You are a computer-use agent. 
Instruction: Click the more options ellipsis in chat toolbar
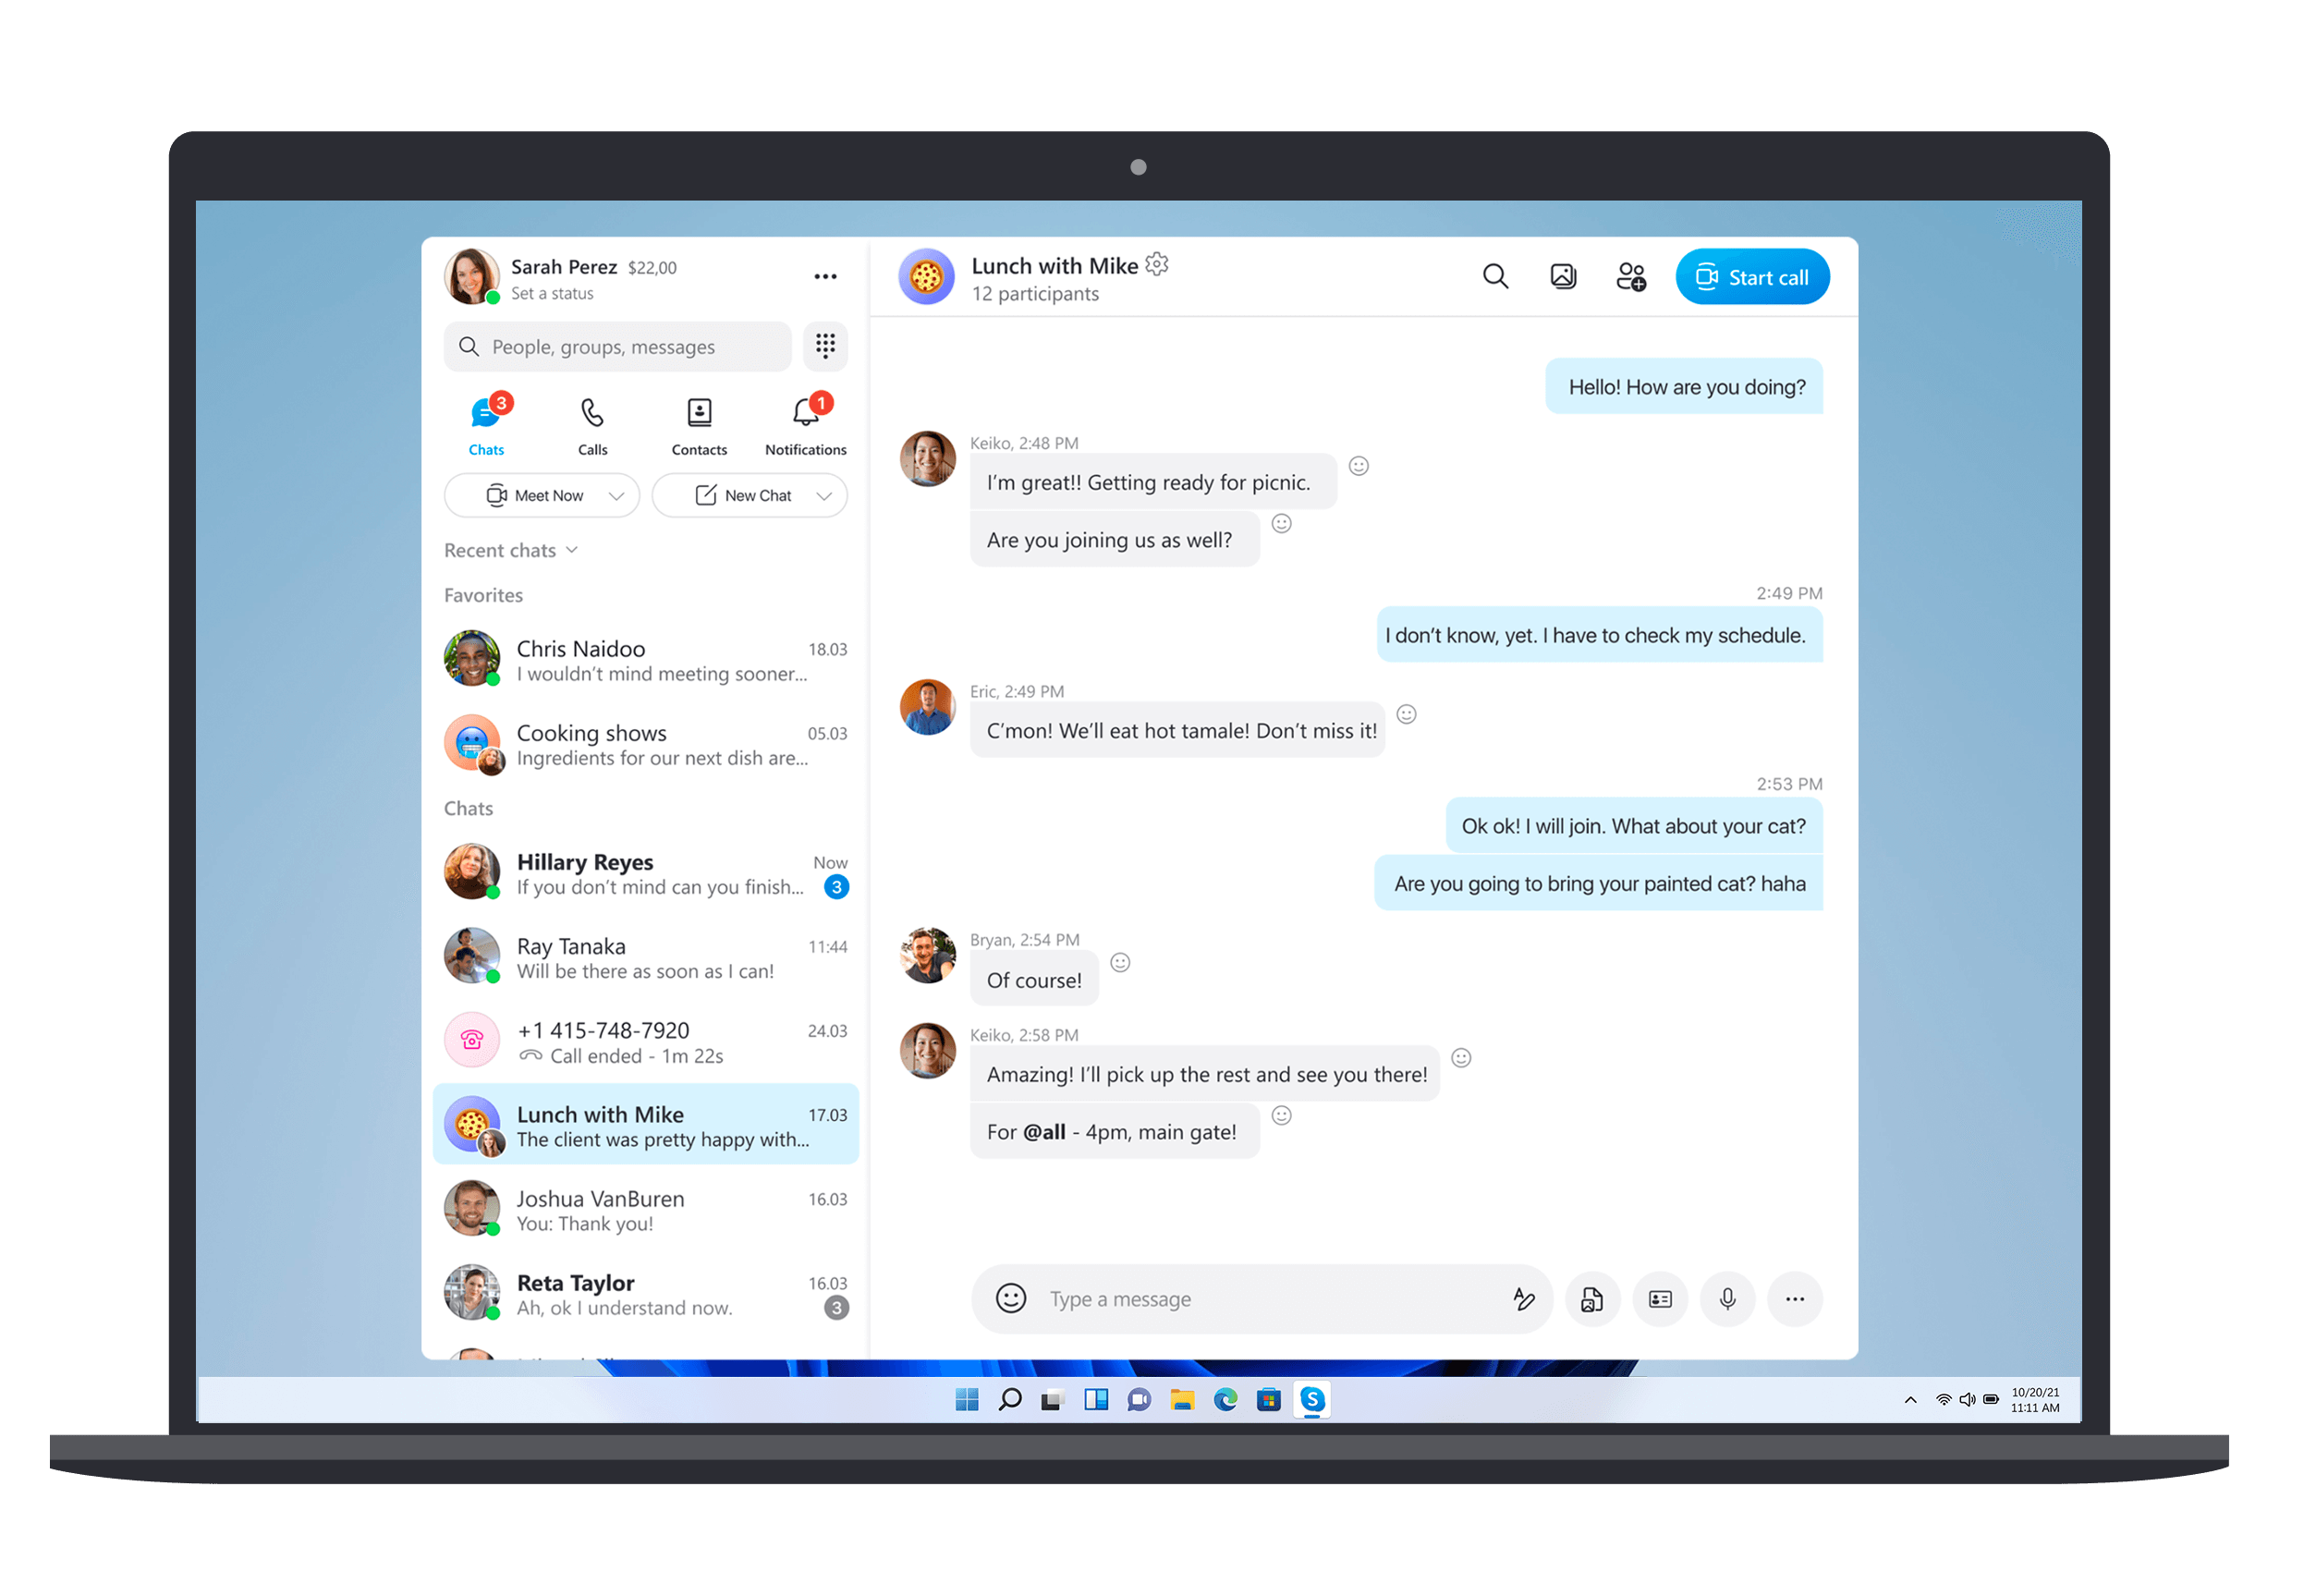(x=1795, y=1298)
